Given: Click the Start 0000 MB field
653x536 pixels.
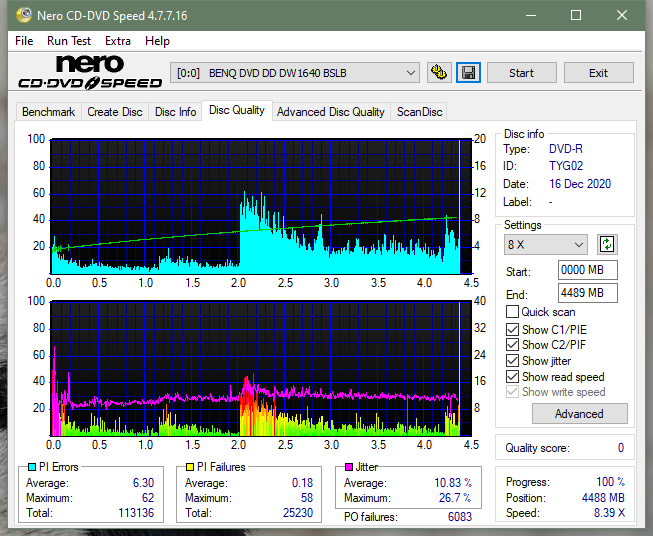Looking at the screenshot, I should [x=588, y=270].
